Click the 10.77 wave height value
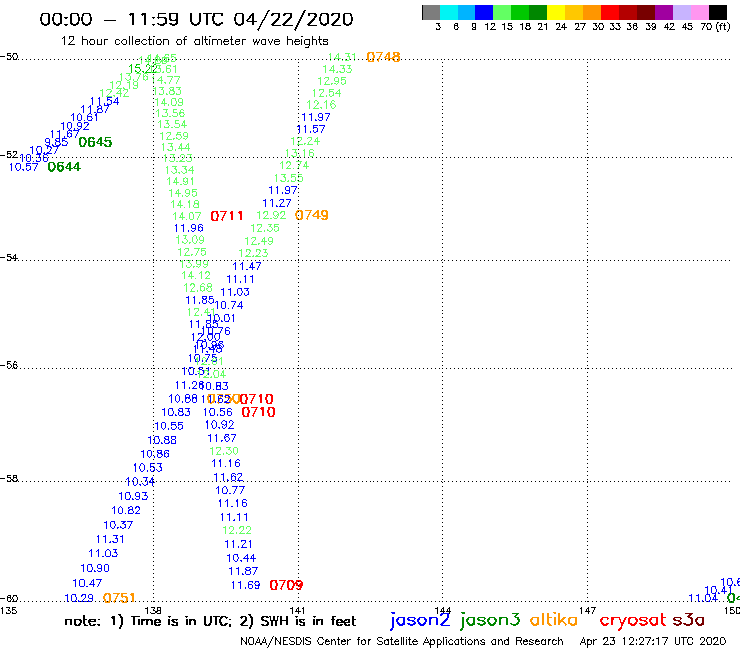The image size is (740, 650). pos(230,490)
